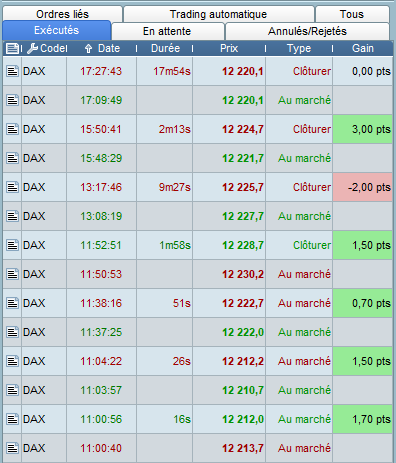This screenshot has height=463, width=396.
Task: Open order details icon for 15:48:29 row
Action: point(12,158)
